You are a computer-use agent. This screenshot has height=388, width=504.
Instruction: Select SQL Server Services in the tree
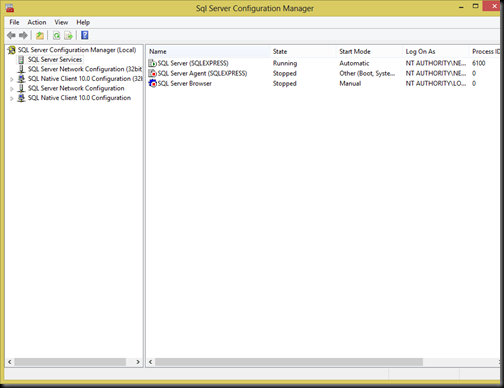coord(55,60)
